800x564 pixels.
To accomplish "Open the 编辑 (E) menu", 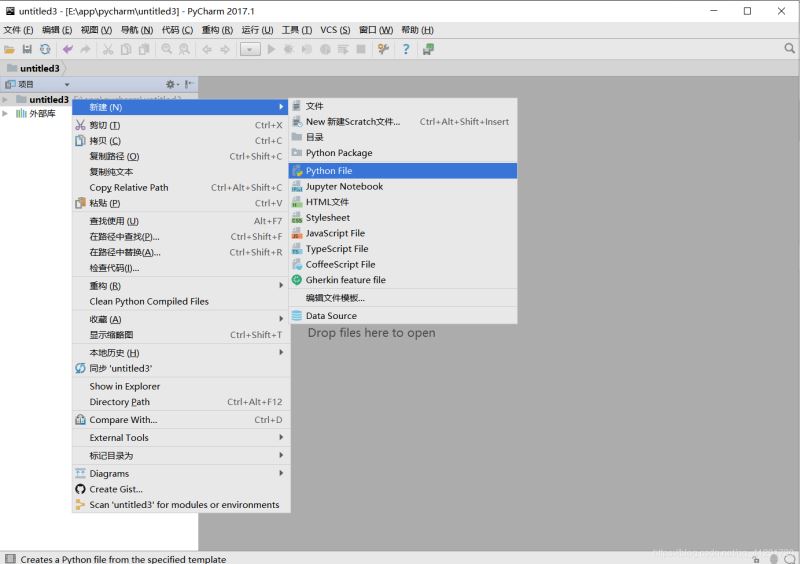I will (57, 30).
